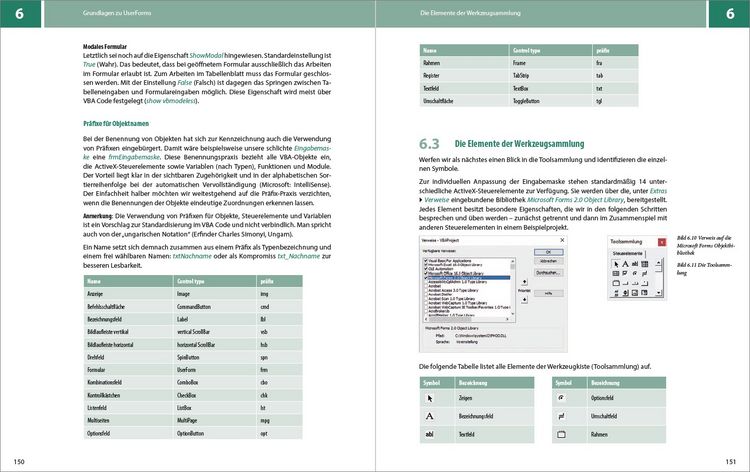
Task: Pick the RefEdit tool in Toolsammlung
Action: [644, 293]
